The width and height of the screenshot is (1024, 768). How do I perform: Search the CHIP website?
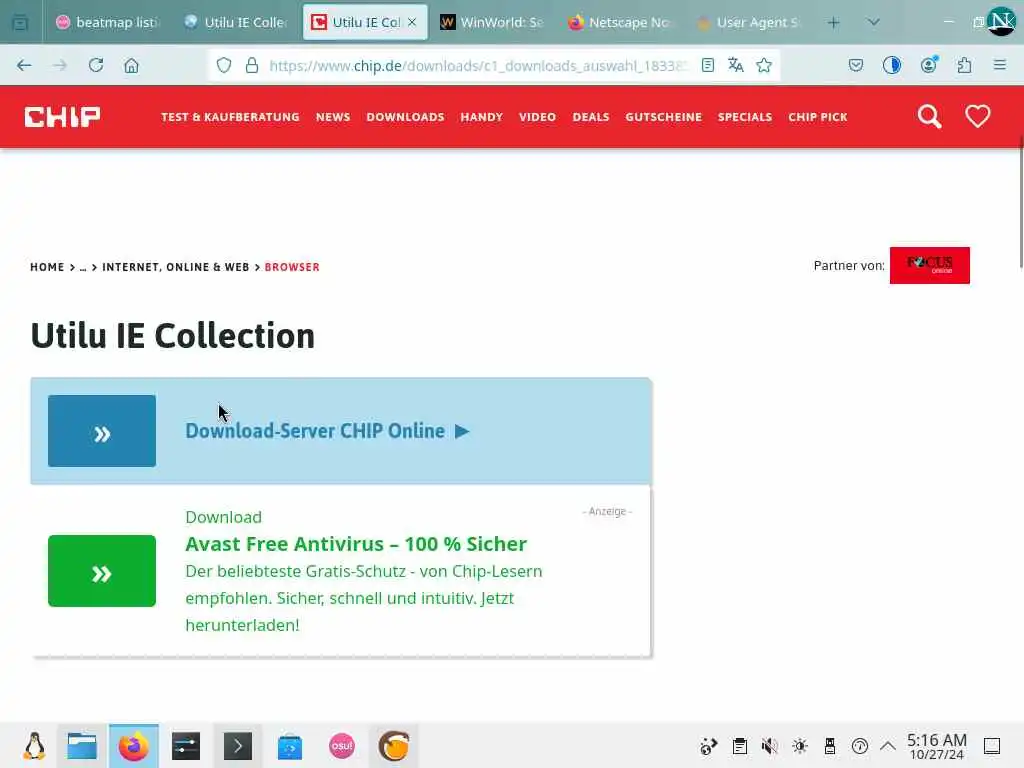929,117
